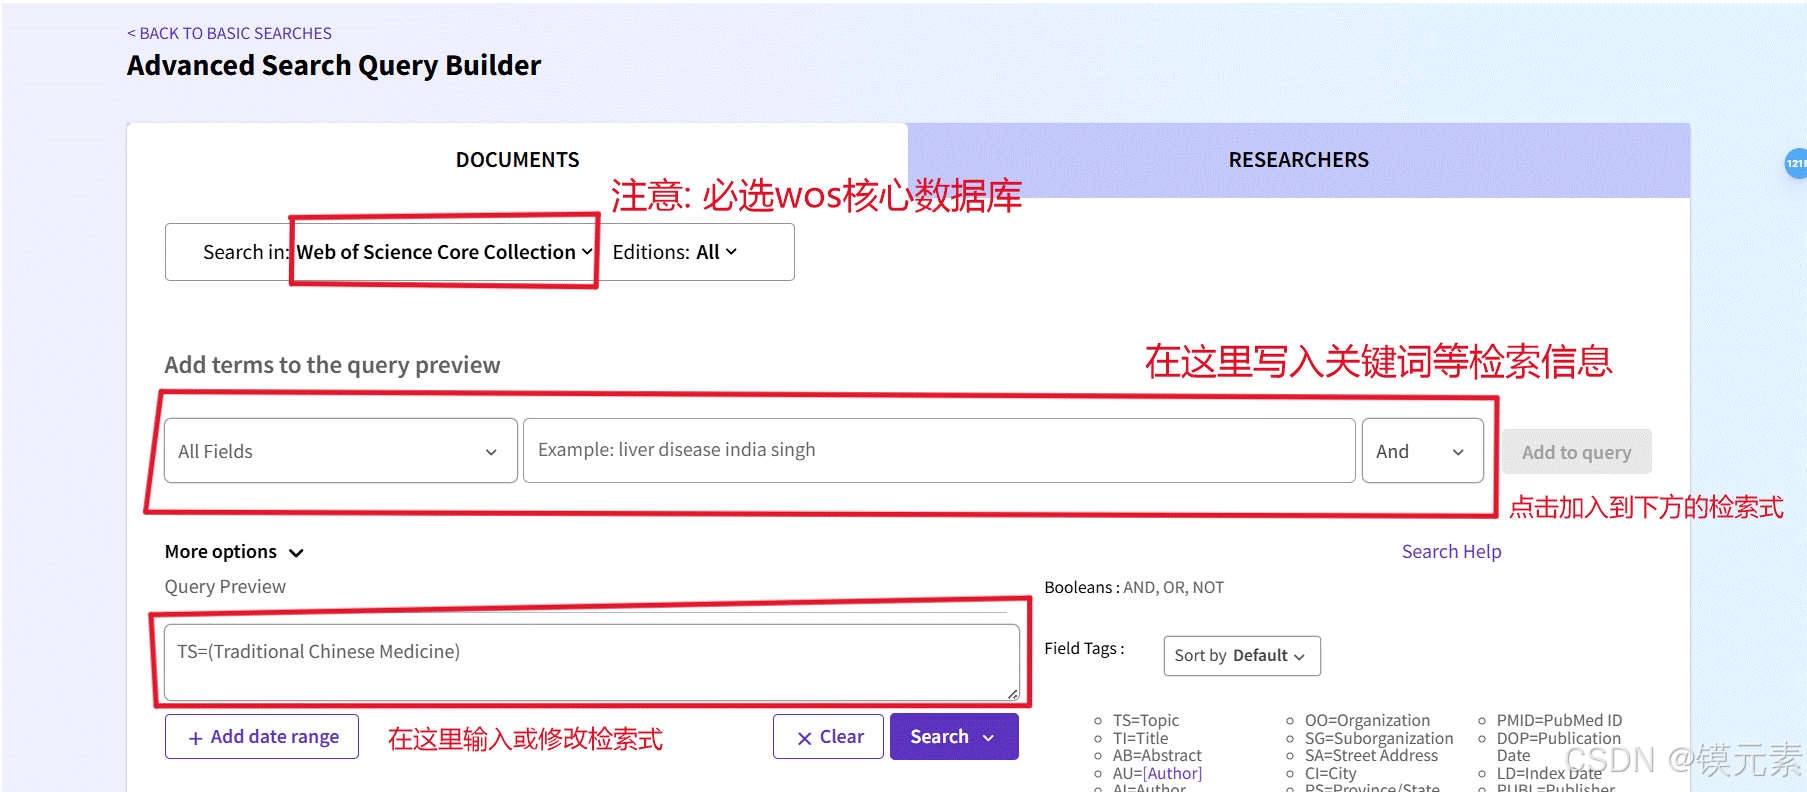Click the PMID=PubMed ID field tag
The height and width of the screenshot is (792, 1807).
(1559, 720)
